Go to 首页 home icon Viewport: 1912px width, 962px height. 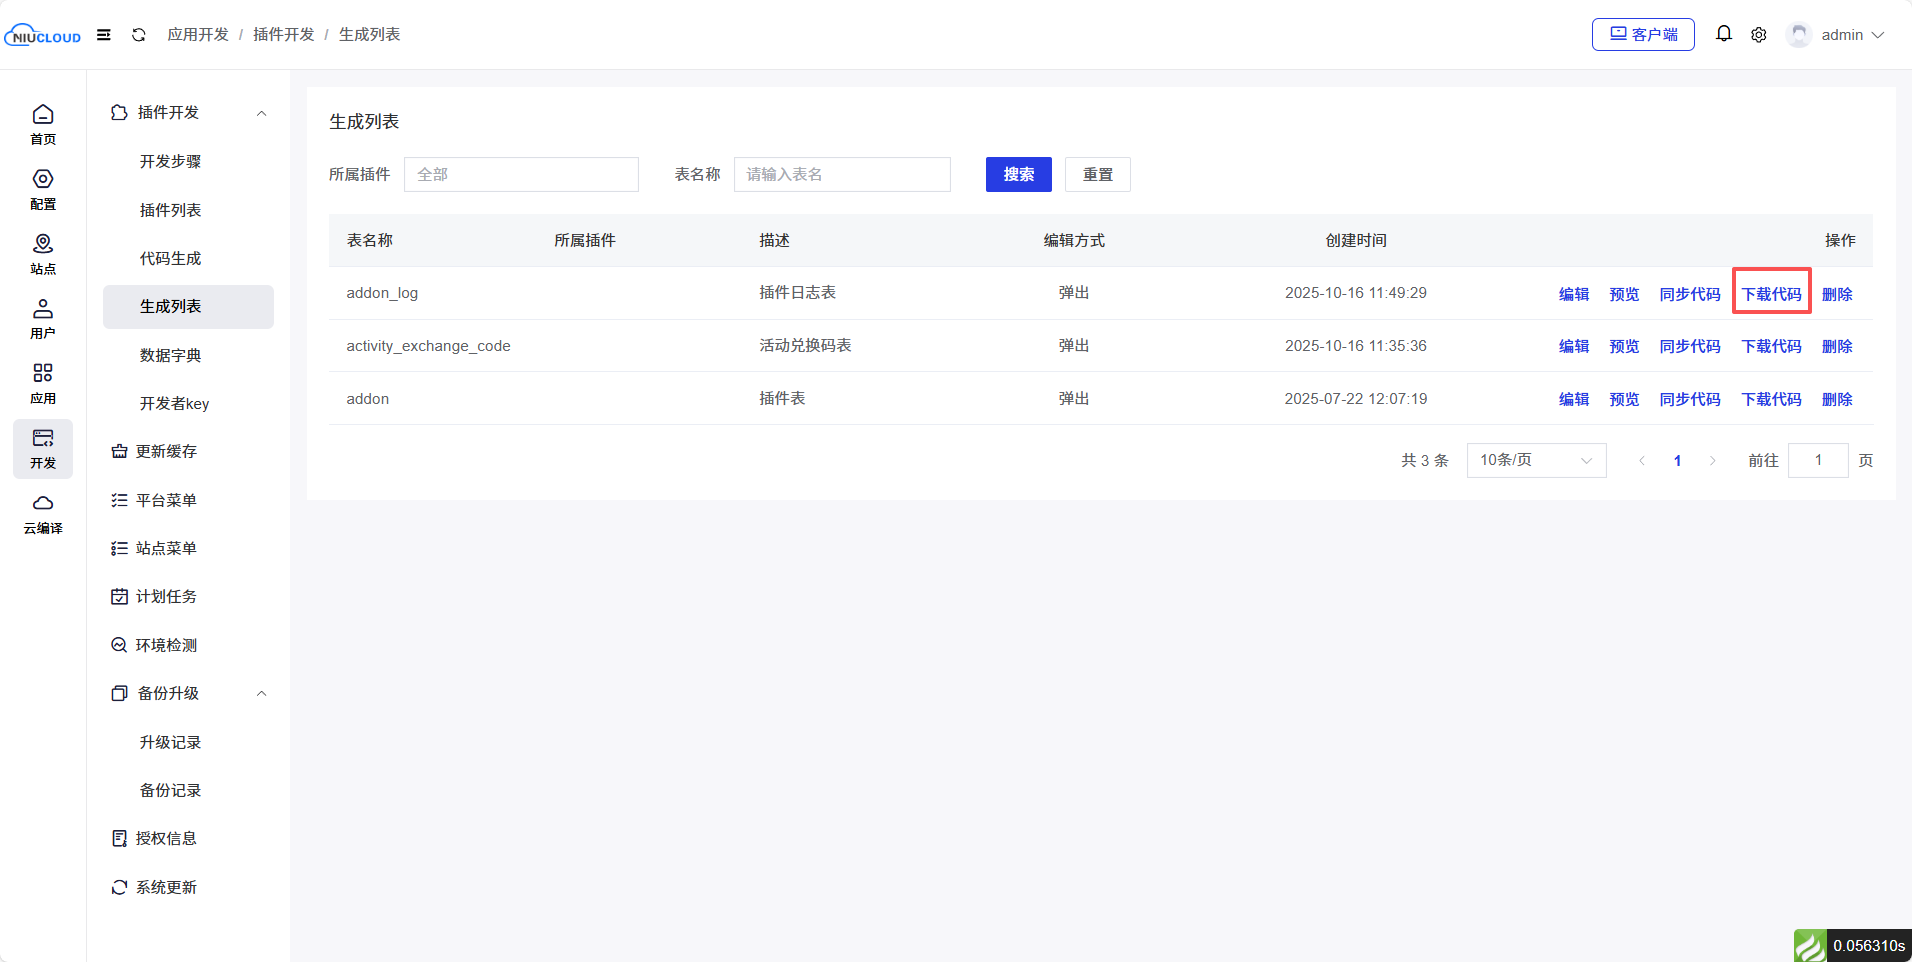tap(43, 124)
